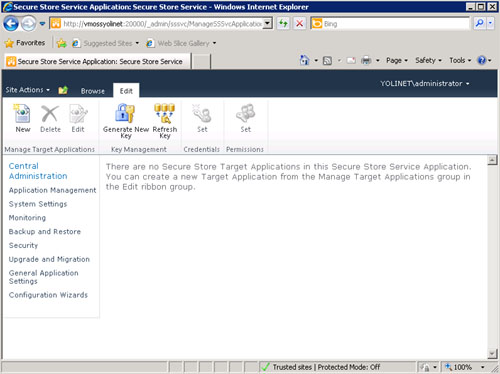Open the Page menu
This screenshot has height=374, width=500.
coord(397,61)
